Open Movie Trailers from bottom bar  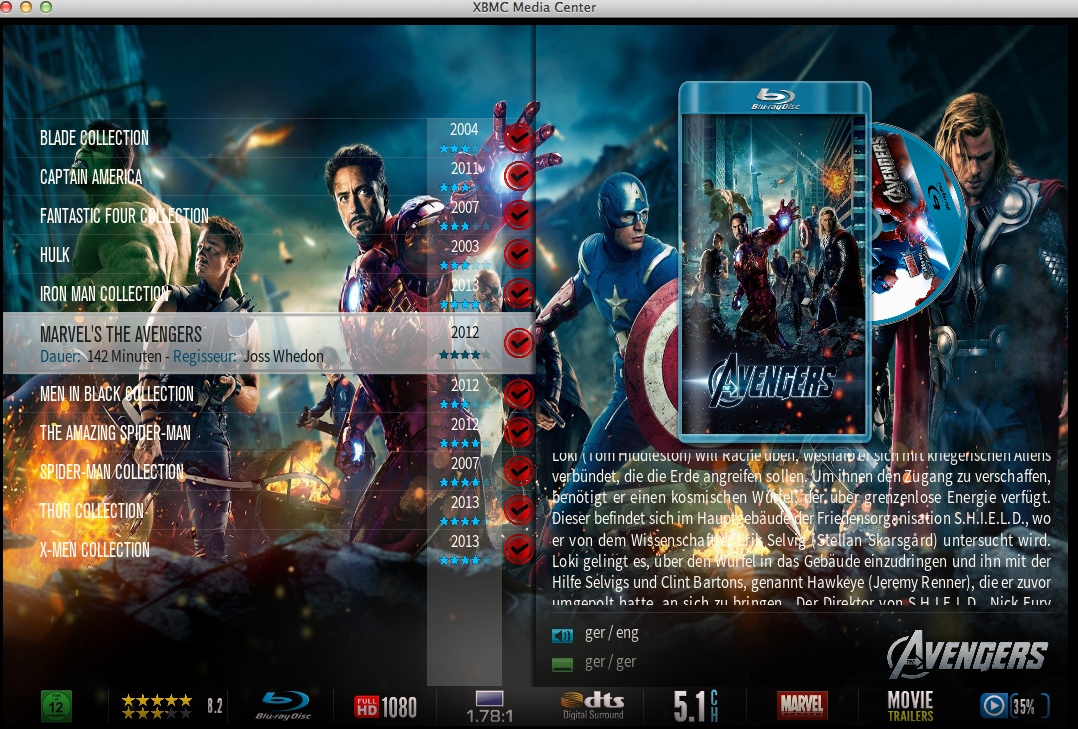[x=910, y=706]
